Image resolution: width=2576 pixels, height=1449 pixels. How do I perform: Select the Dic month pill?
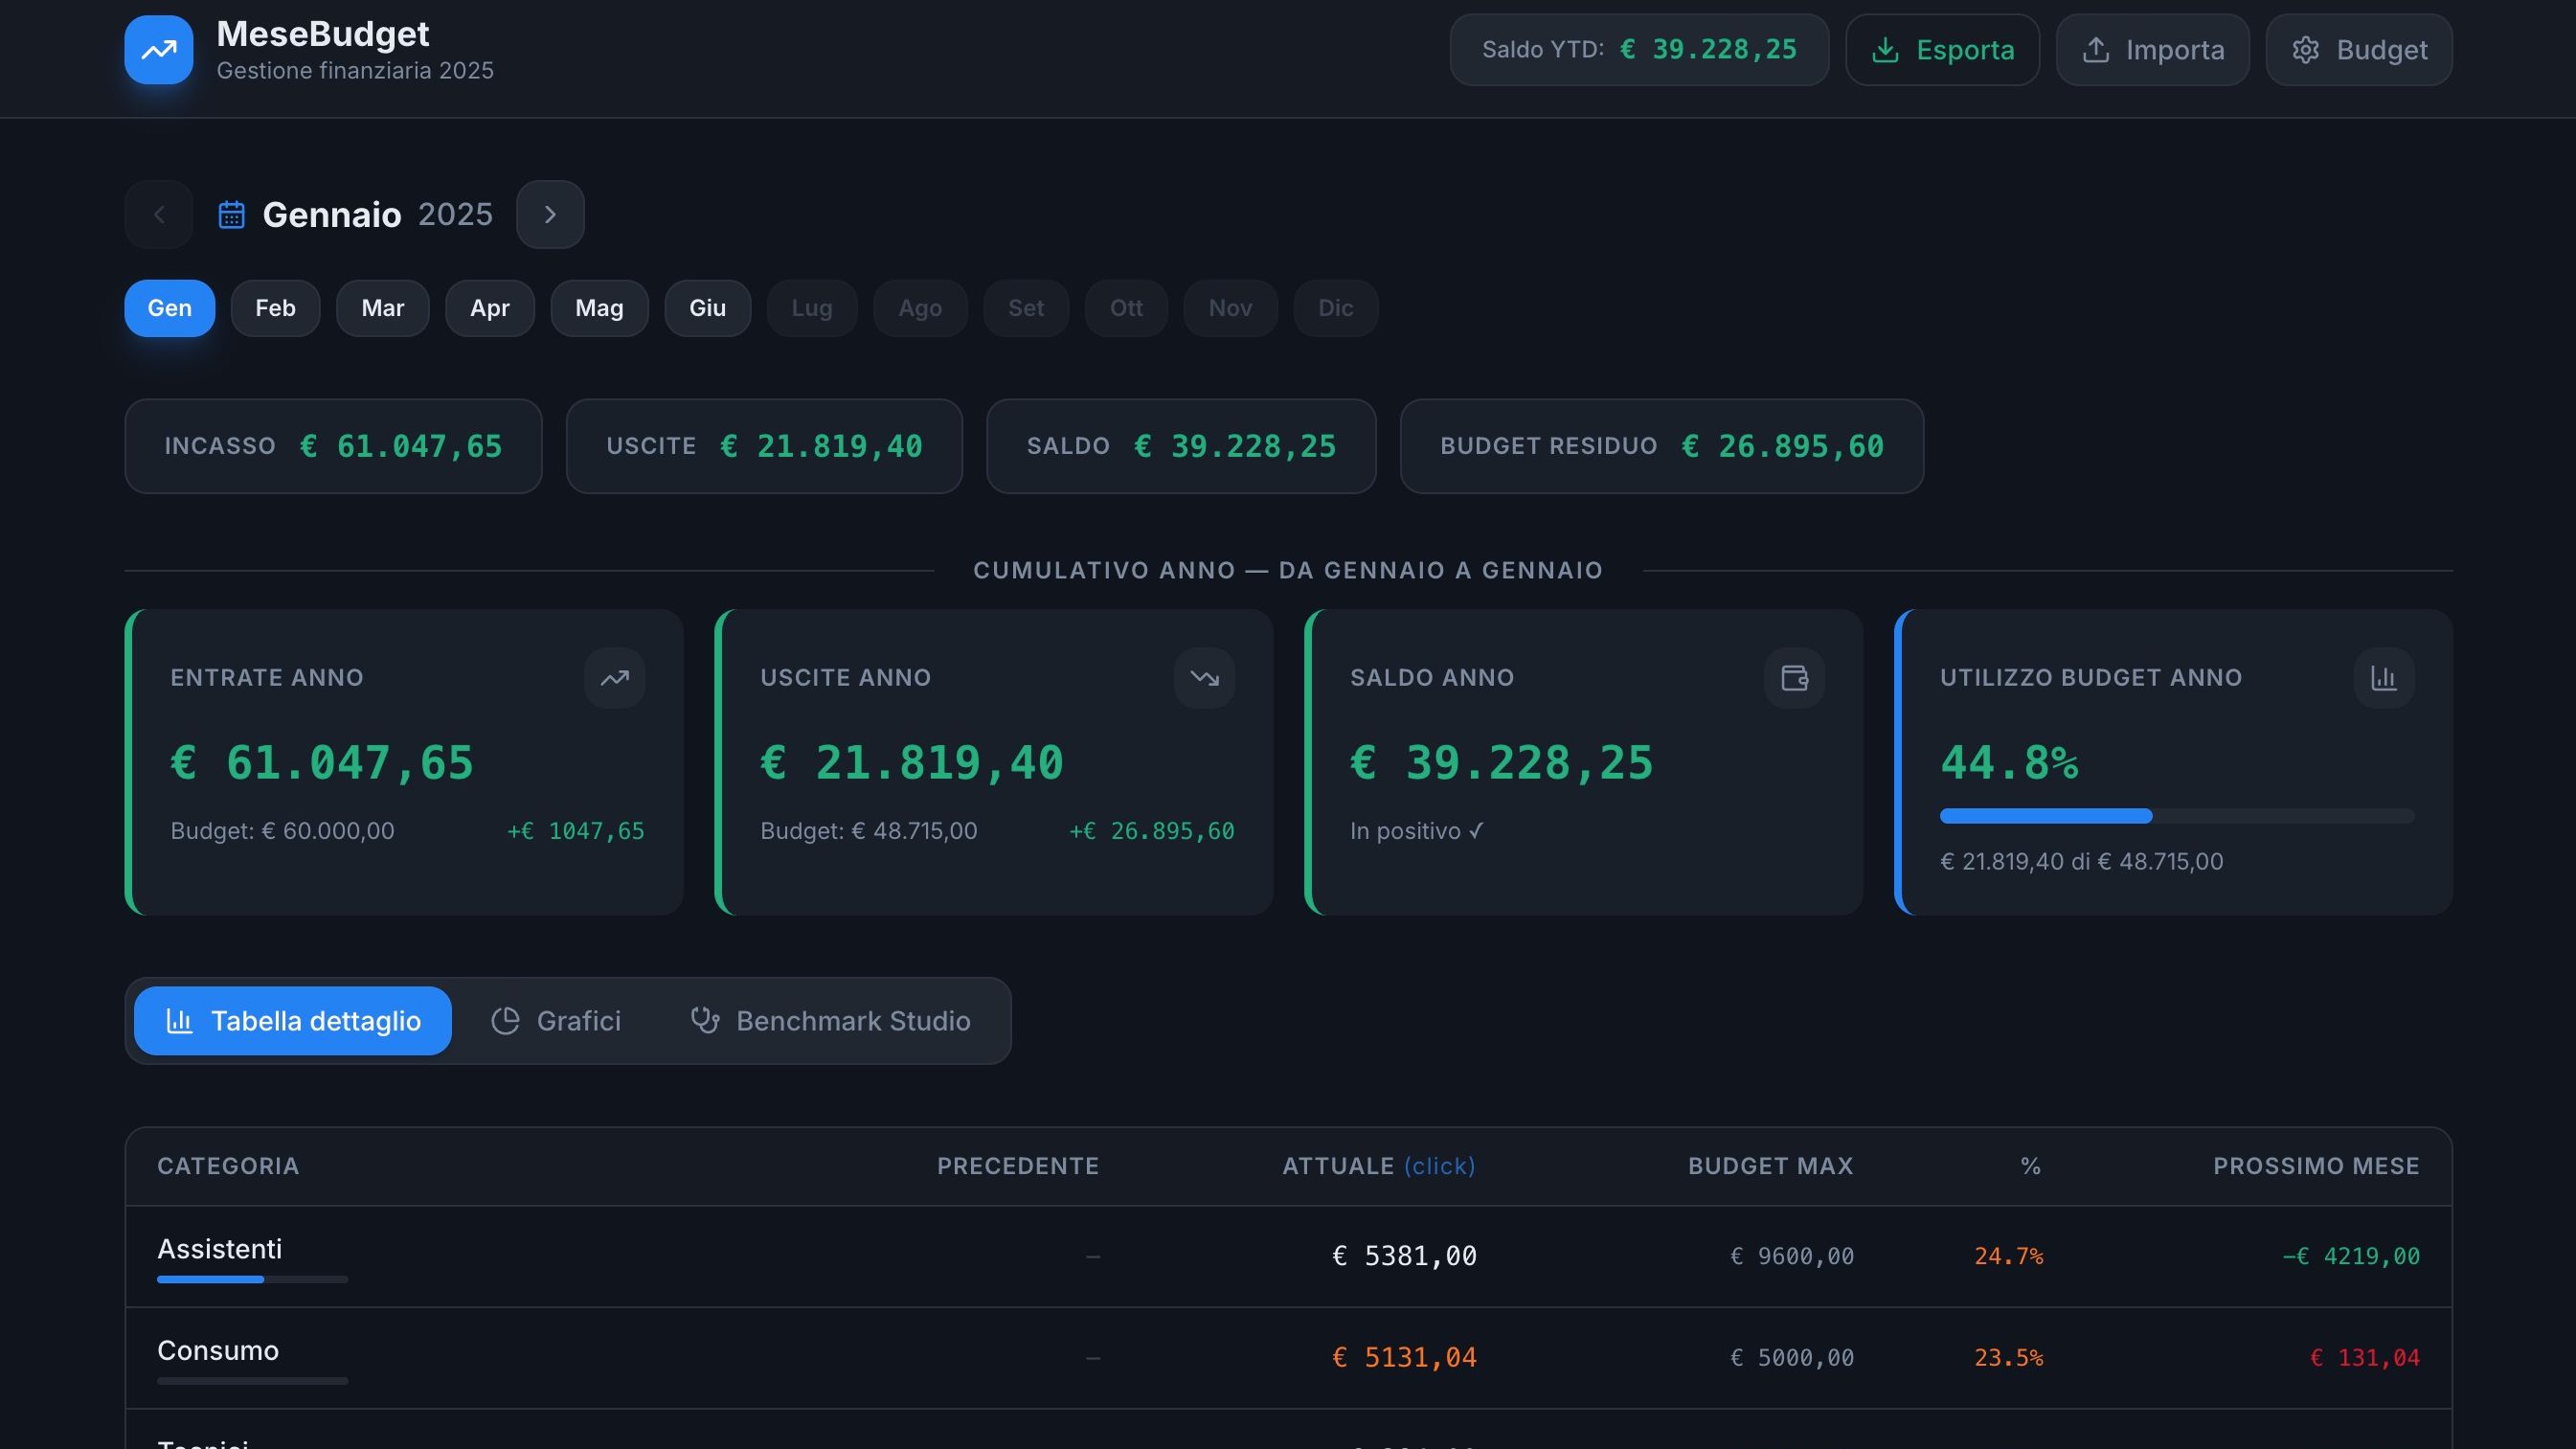click(x=1336, y=308)
